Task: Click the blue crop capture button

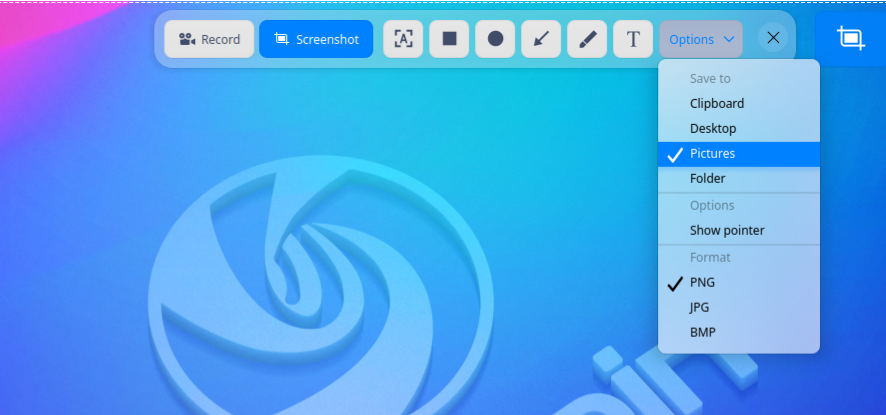Action: point(850,38)
